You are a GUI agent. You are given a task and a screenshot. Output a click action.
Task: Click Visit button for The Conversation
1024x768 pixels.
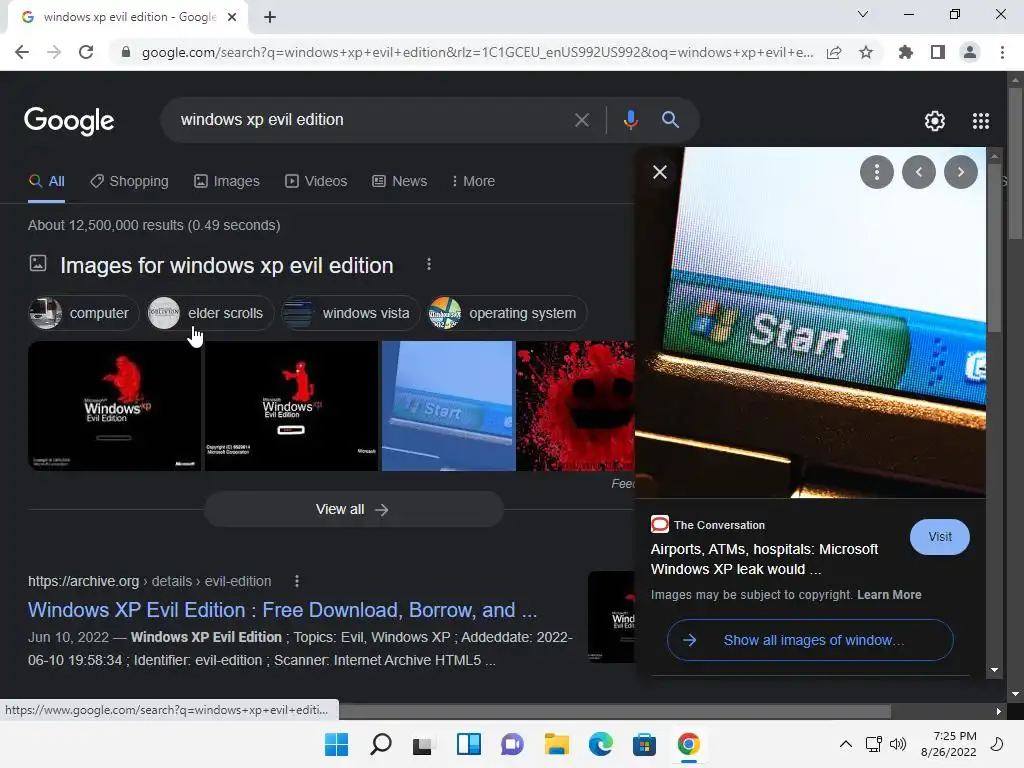click(x=939, y=537)
